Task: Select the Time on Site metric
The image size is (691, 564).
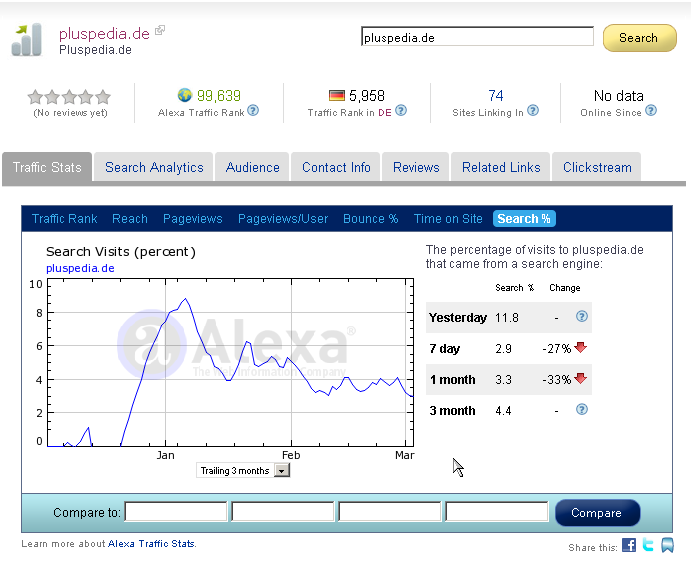Action: pyautogui.click(x=448, y=219)
